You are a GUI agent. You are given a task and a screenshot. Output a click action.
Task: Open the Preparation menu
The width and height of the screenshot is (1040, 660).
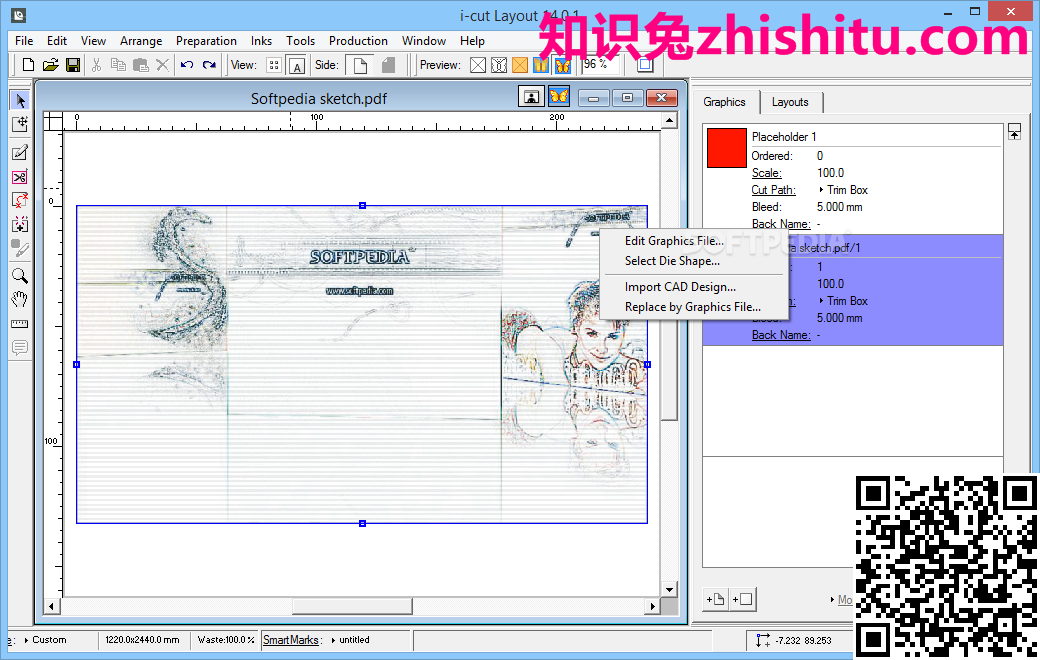pos(206,40)
